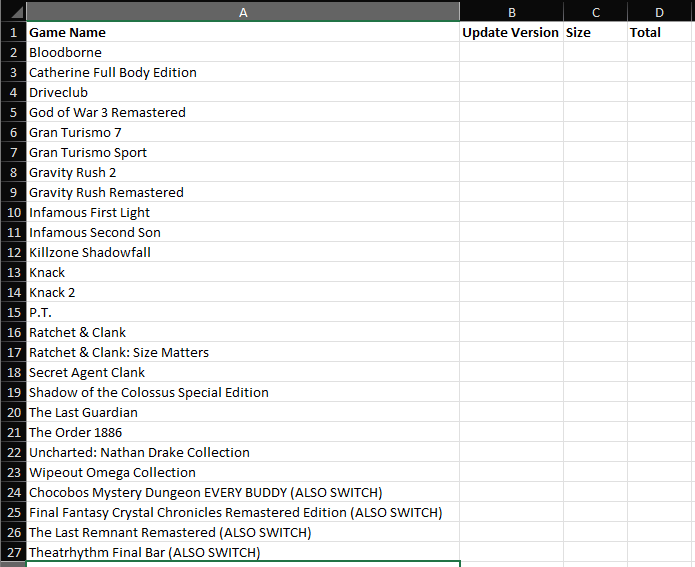Viewport: 695px width, 567px height.
Task: Select the Catherine Full Body Edition cell
Action: [x=243, y=72]
